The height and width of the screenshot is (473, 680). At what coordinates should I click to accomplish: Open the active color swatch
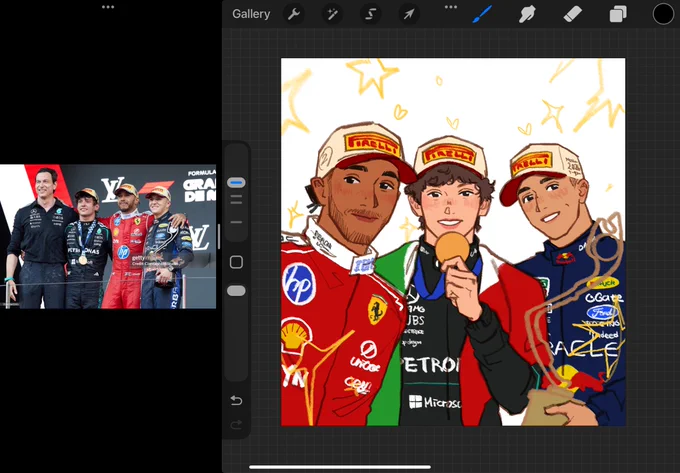click(664, 14)
